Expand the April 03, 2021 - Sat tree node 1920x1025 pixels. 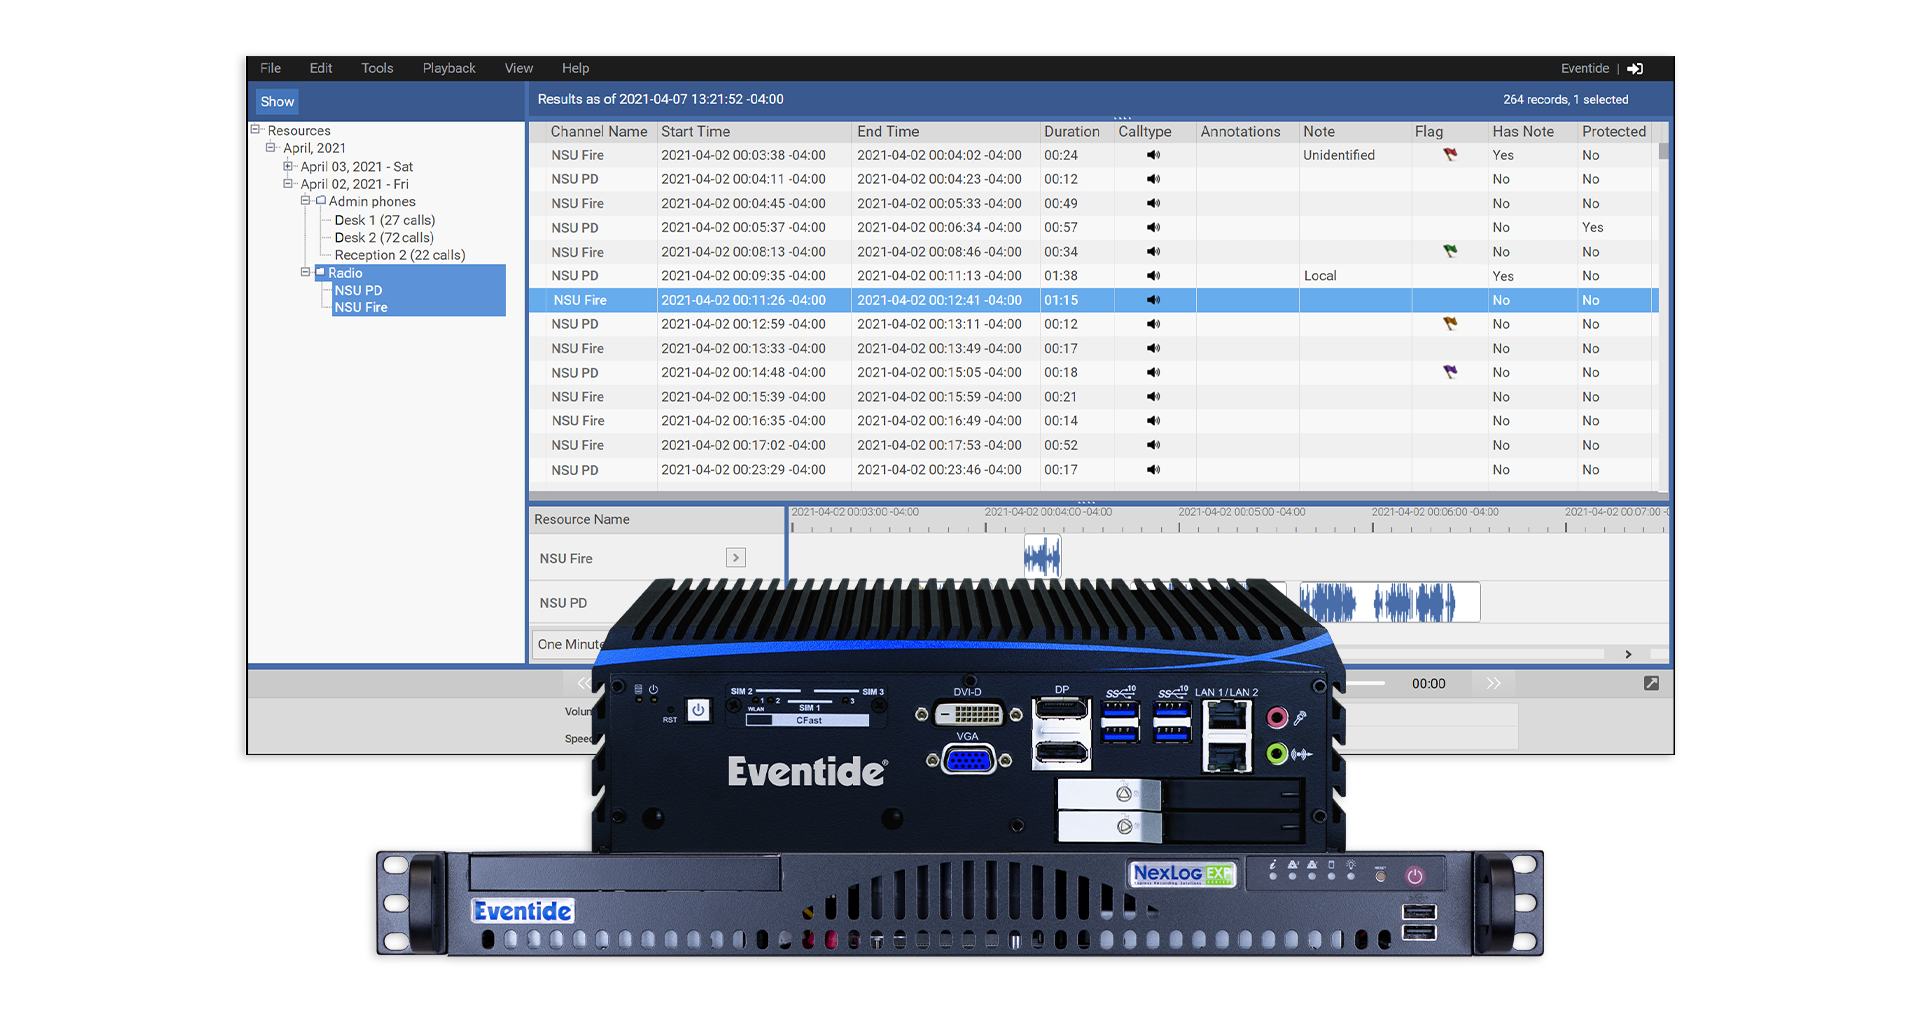coord(287,166)
